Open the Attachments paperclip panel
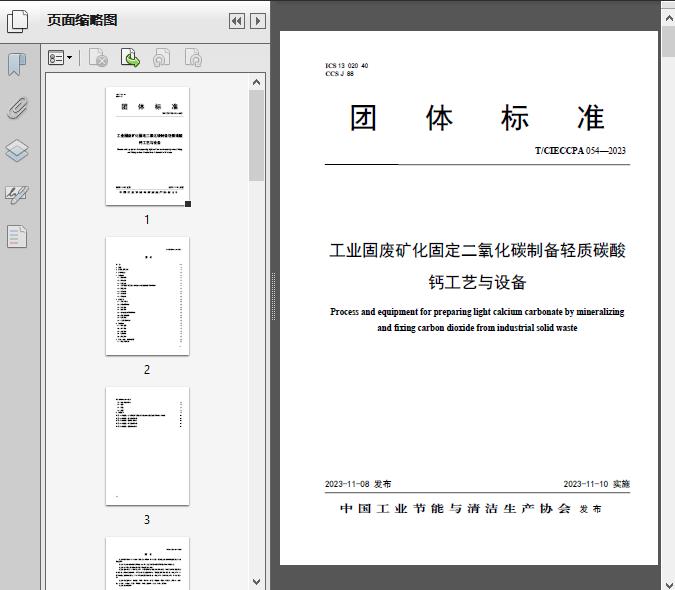Viewport: 675px width, 590px height. point(17,108)
